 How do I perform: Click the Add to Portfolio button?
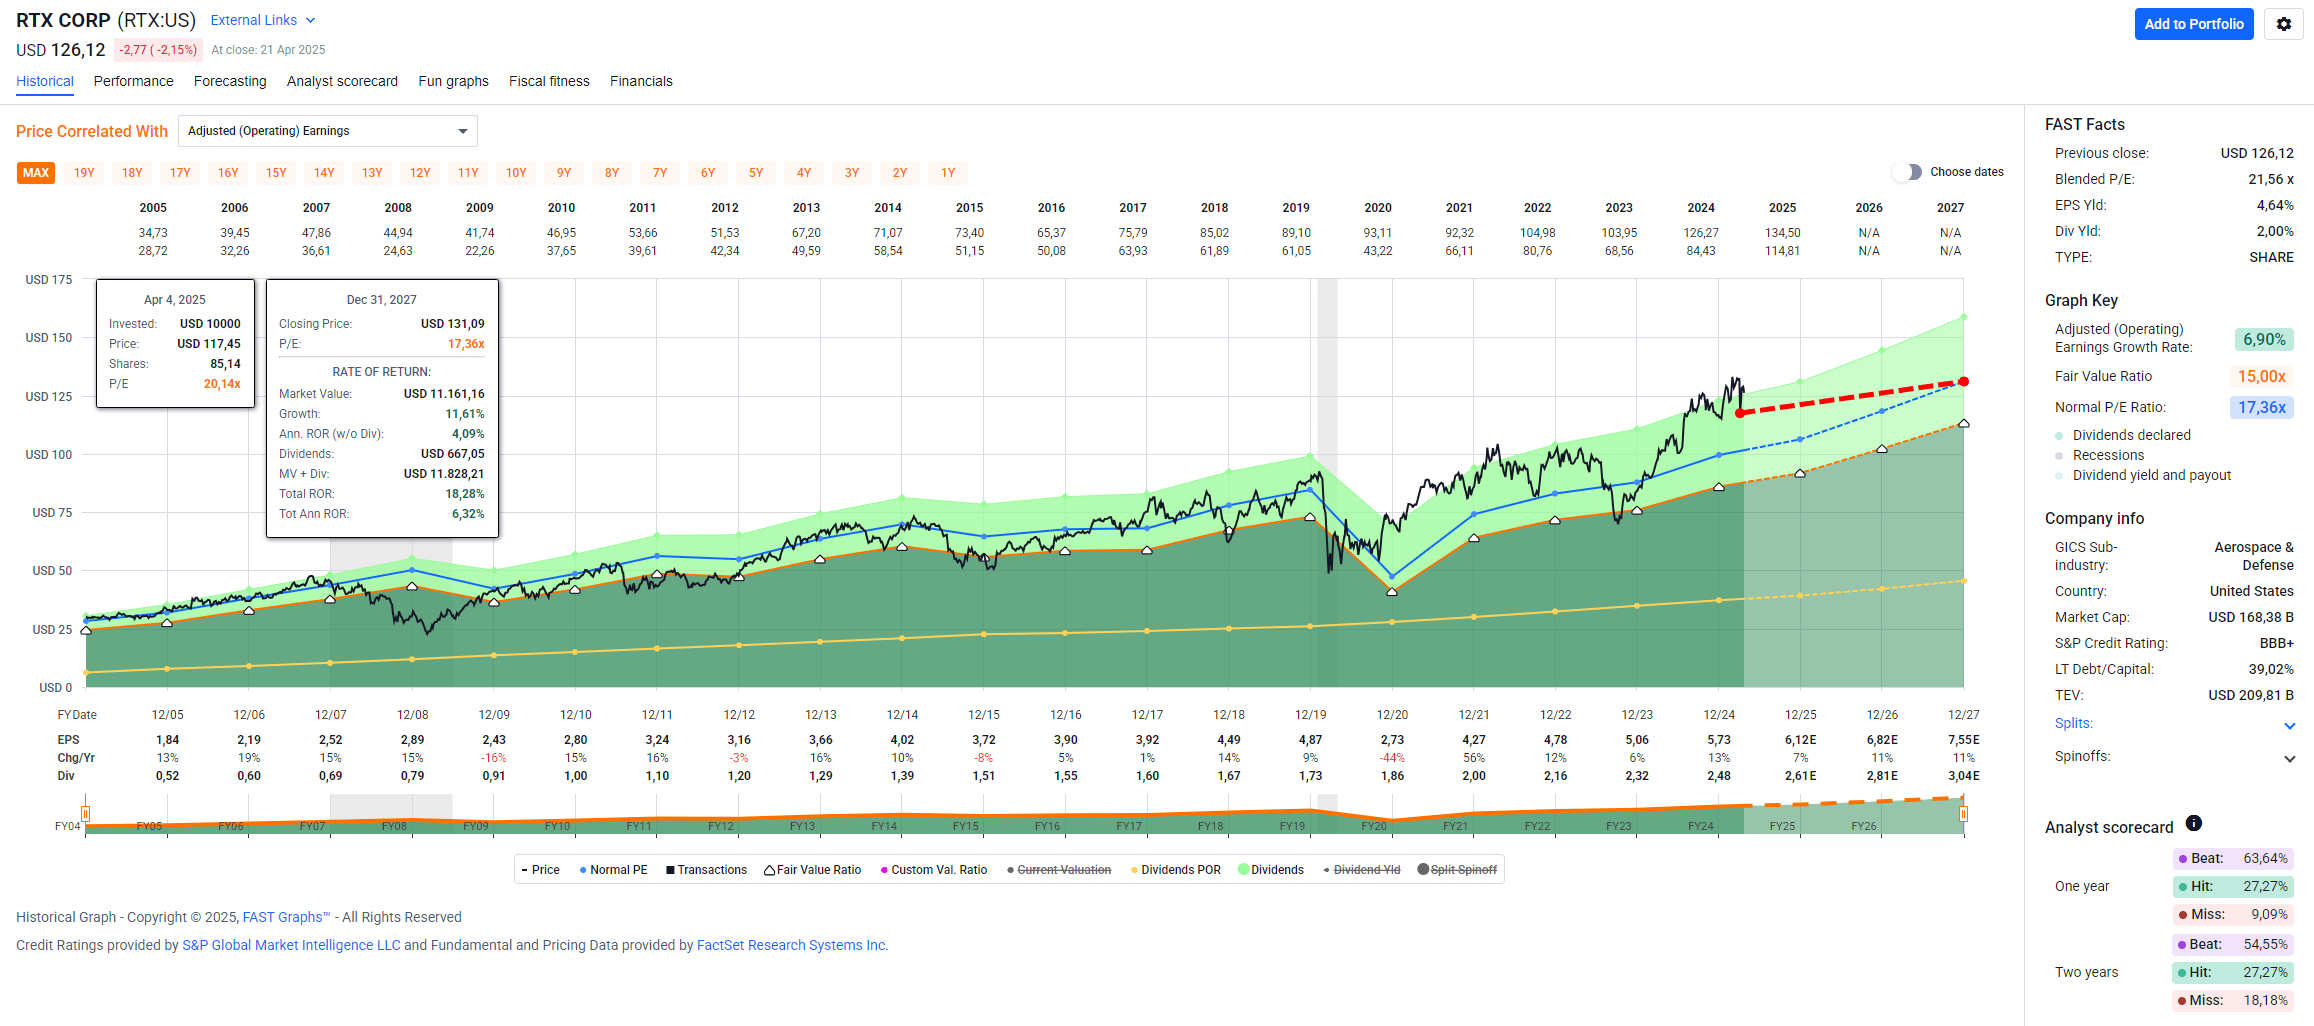coord(2194,23)
